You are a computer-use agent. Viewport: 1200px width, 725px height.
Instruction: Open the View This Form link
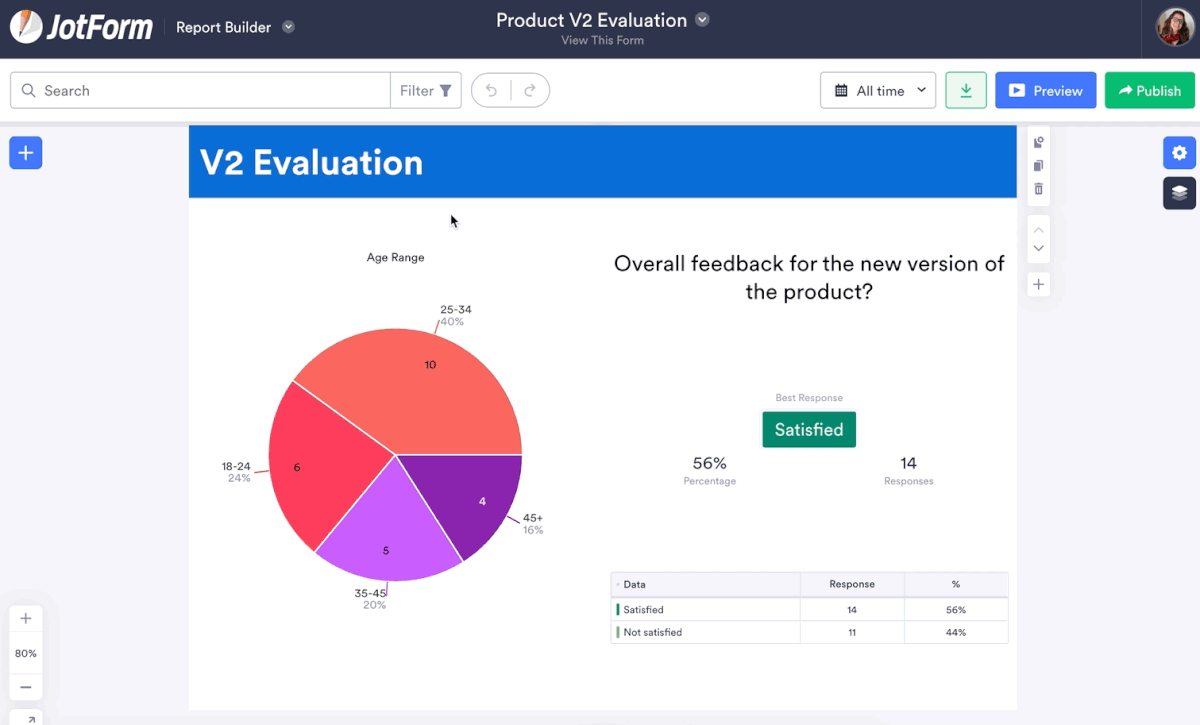tap(602, 41)
